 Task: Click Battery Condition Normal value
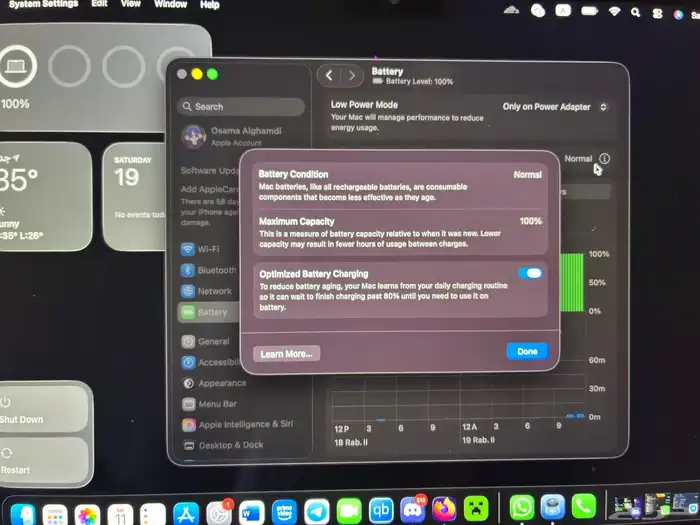(x=528, y=175)
